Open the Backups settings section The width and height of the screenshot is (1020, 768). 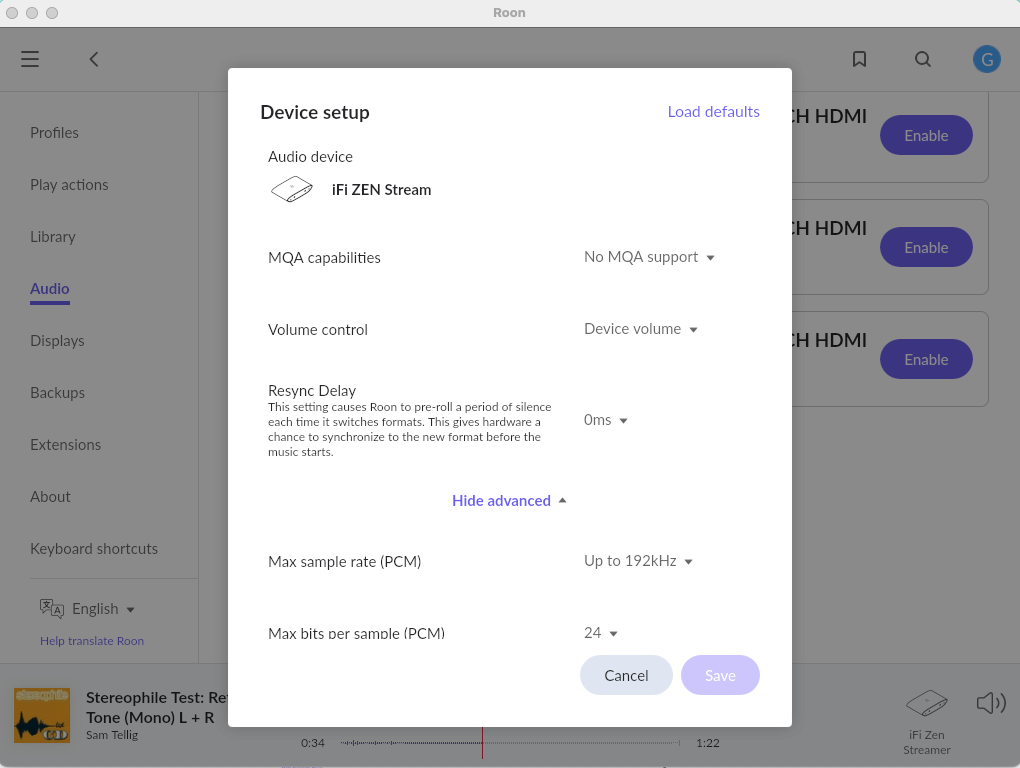[x=57, y=393]
